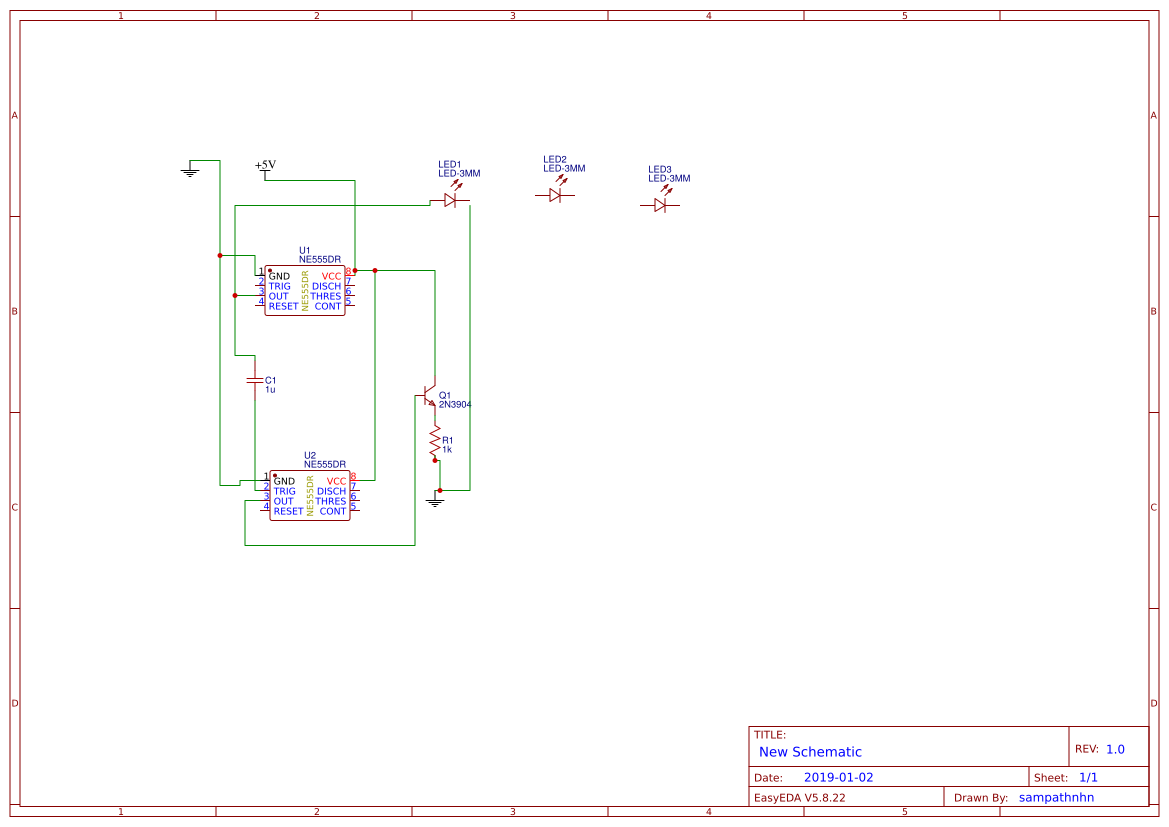Click the 1k resistor value
Viewport: 1169px width, 827px height.
(x=447, y=450)
